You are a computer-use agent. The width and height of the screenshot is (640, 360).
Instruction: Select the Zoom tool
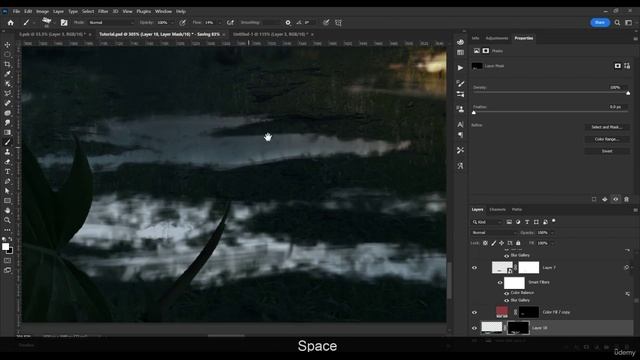(7, 220)
